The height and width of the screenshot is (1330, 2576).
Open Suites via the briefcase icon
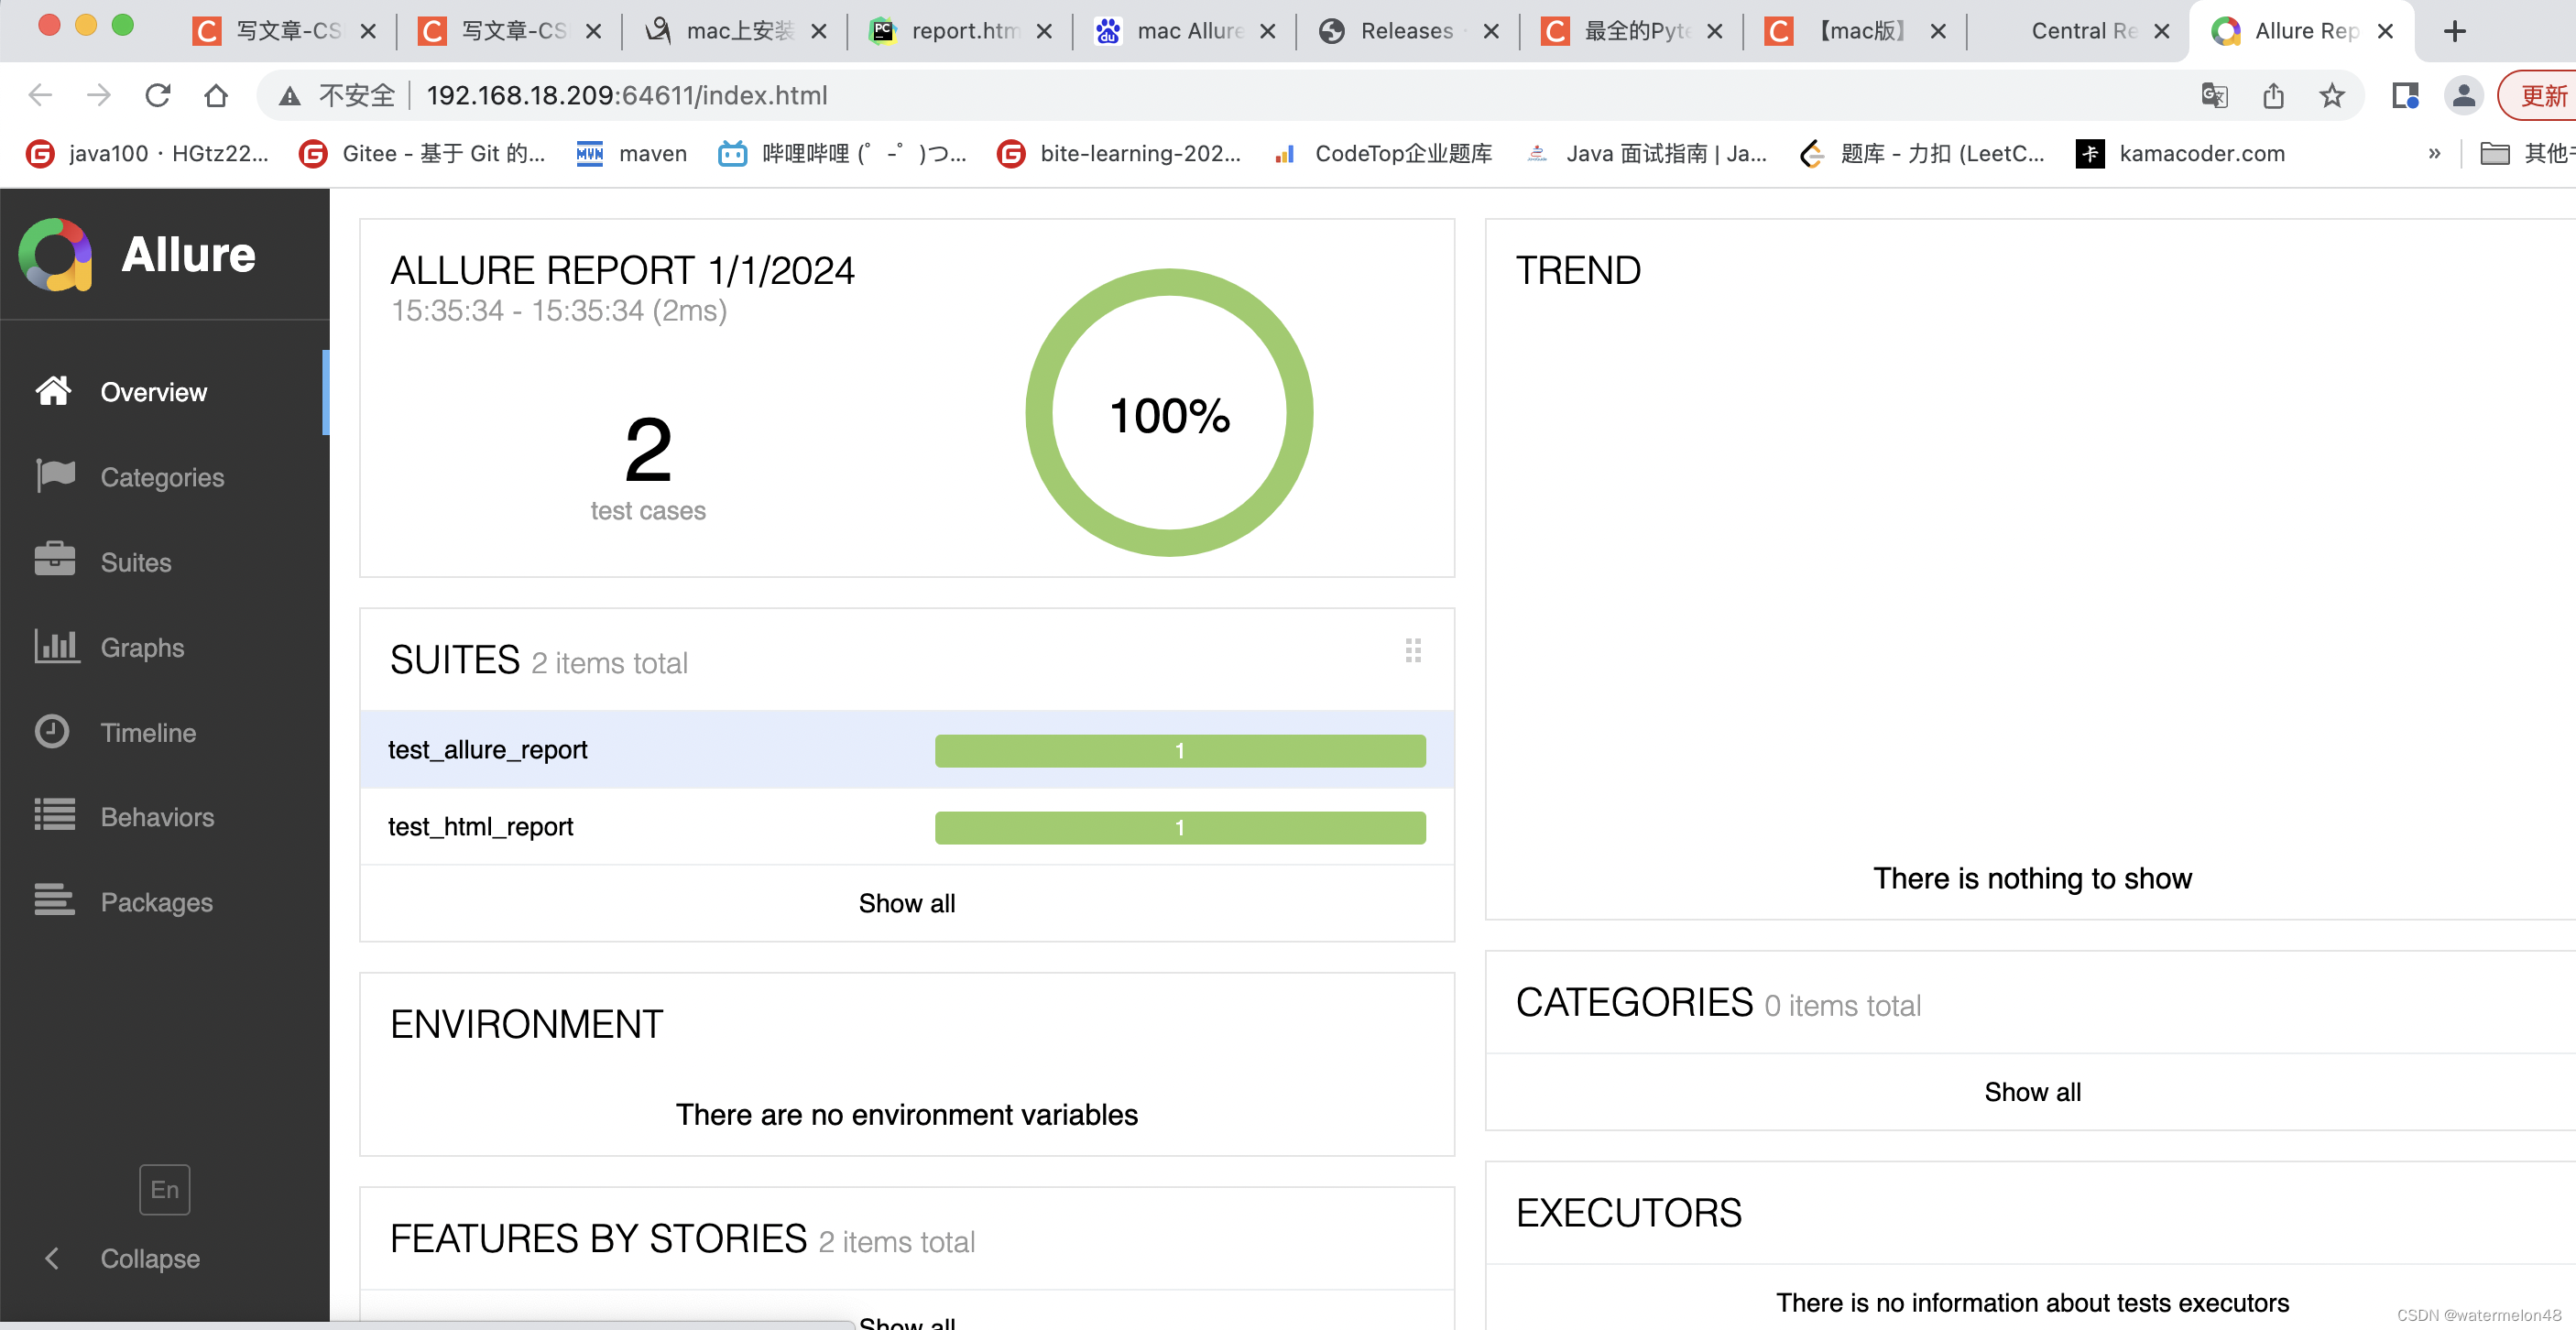coord(55,561)
